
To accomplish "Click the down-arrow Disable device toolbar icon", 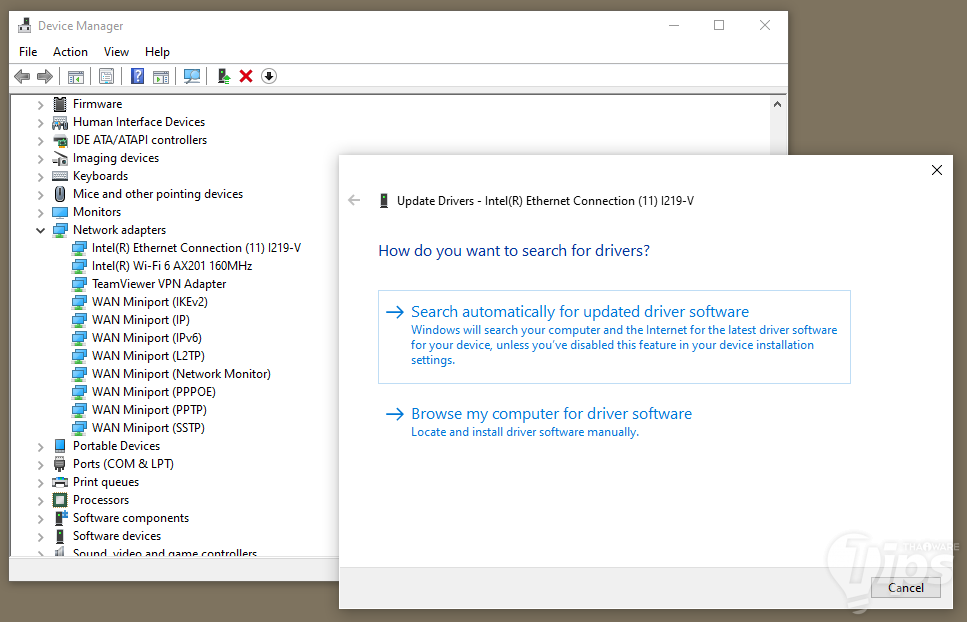I will (269, 76).
